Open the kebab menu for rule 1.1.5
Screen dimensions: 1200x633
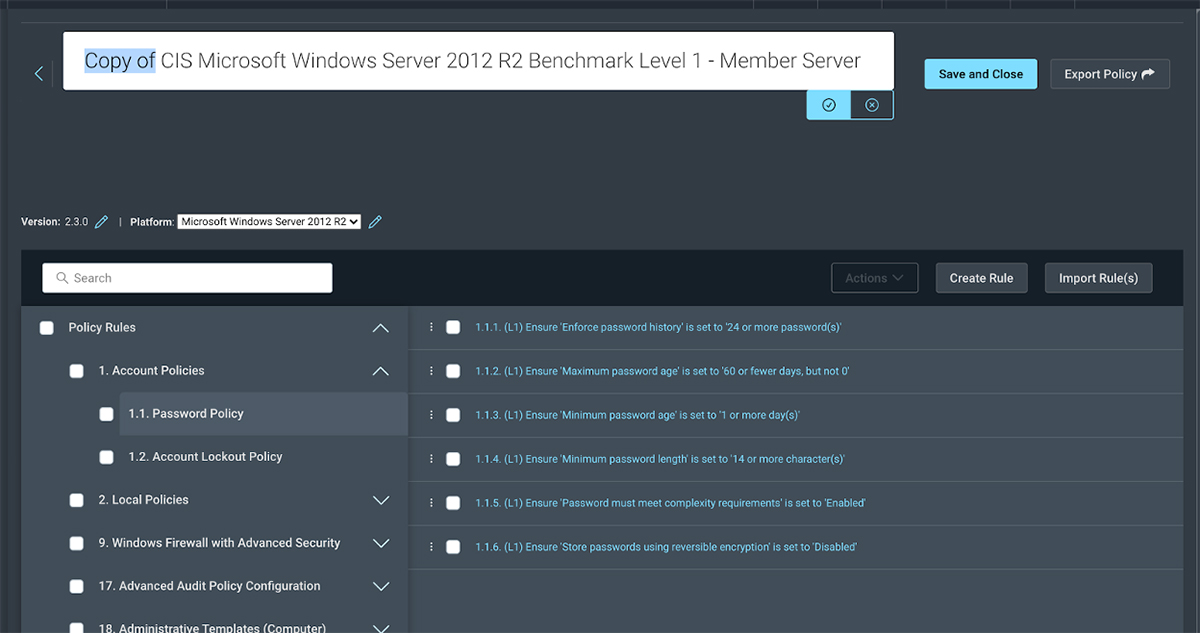point(432,503)
